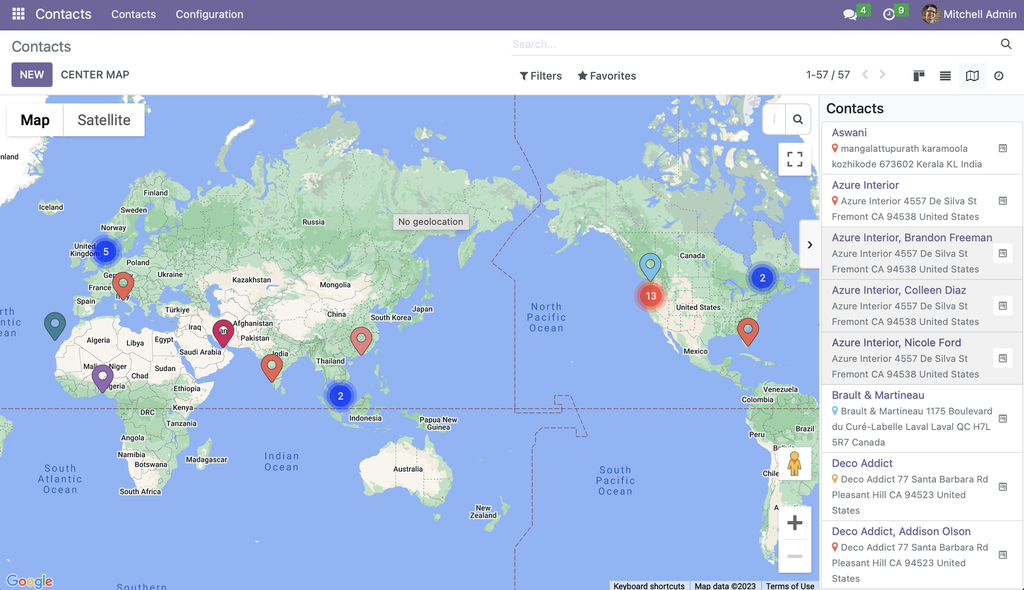
Task: Click the Contacts app title
Action: (63, 14)
